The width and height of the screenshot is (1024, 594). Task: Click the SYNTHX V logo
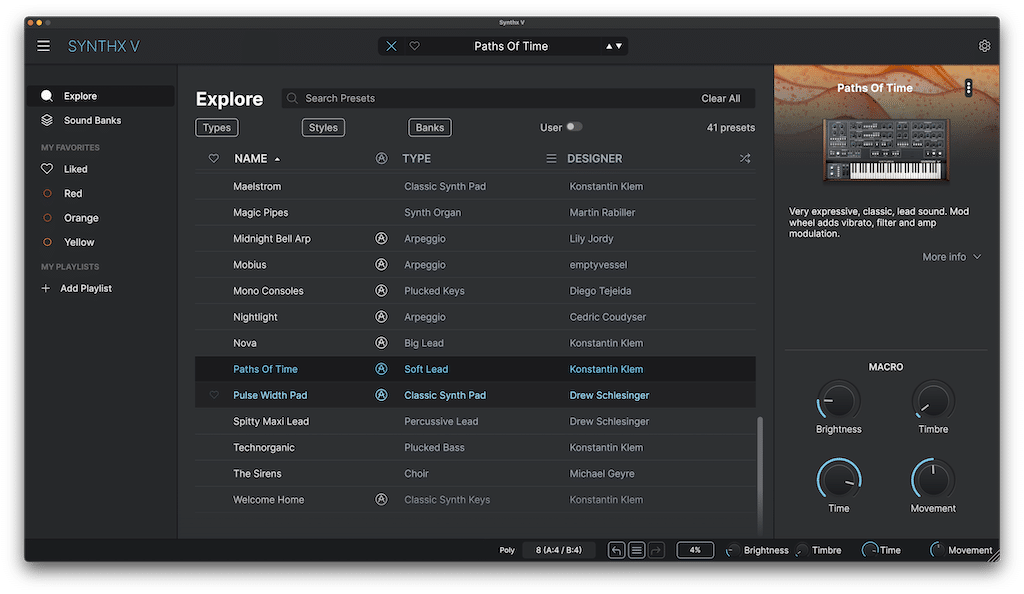104,46
